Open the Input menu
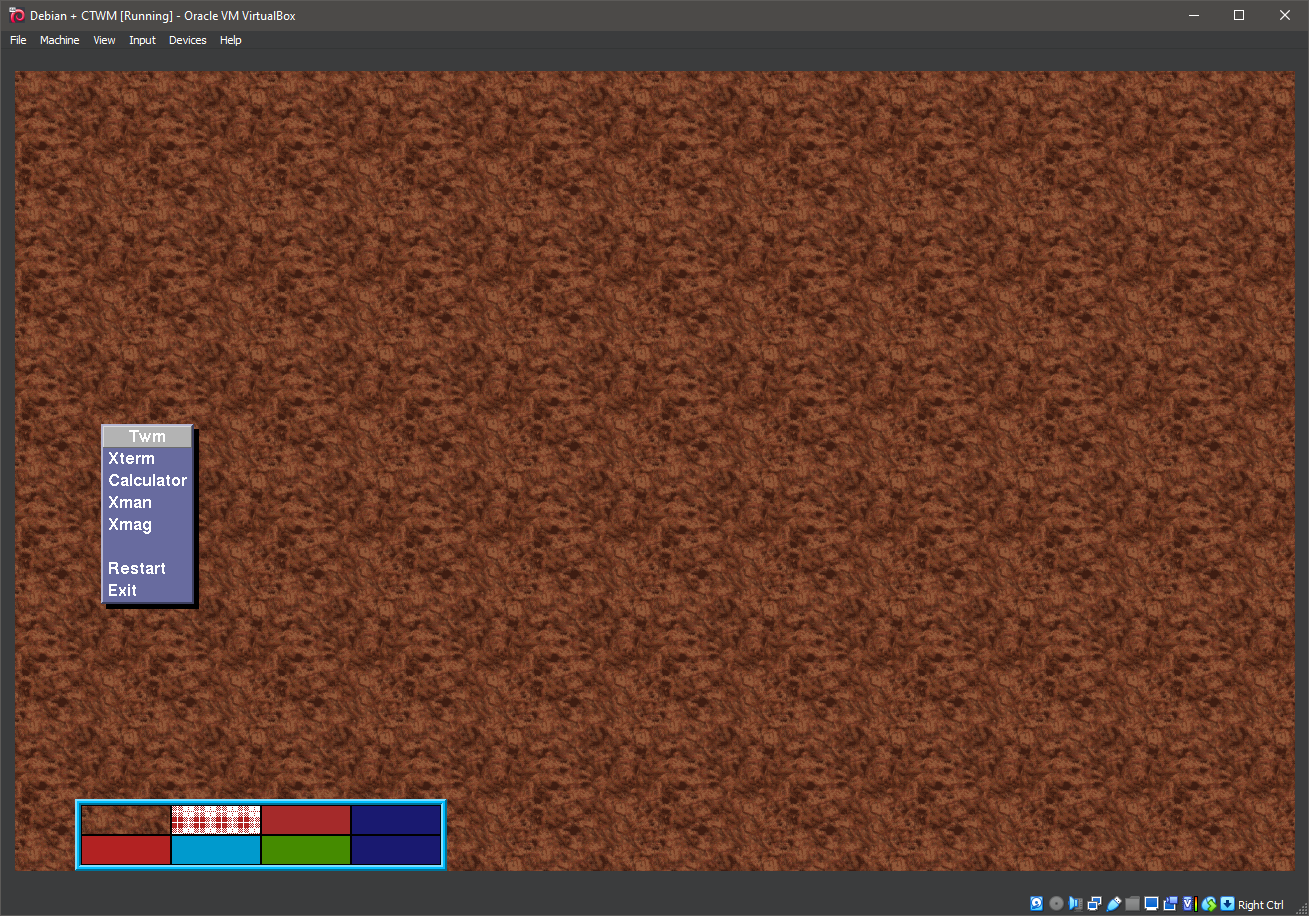The width and height of the screenshot is (1309, 916). (x=142, y=40)
